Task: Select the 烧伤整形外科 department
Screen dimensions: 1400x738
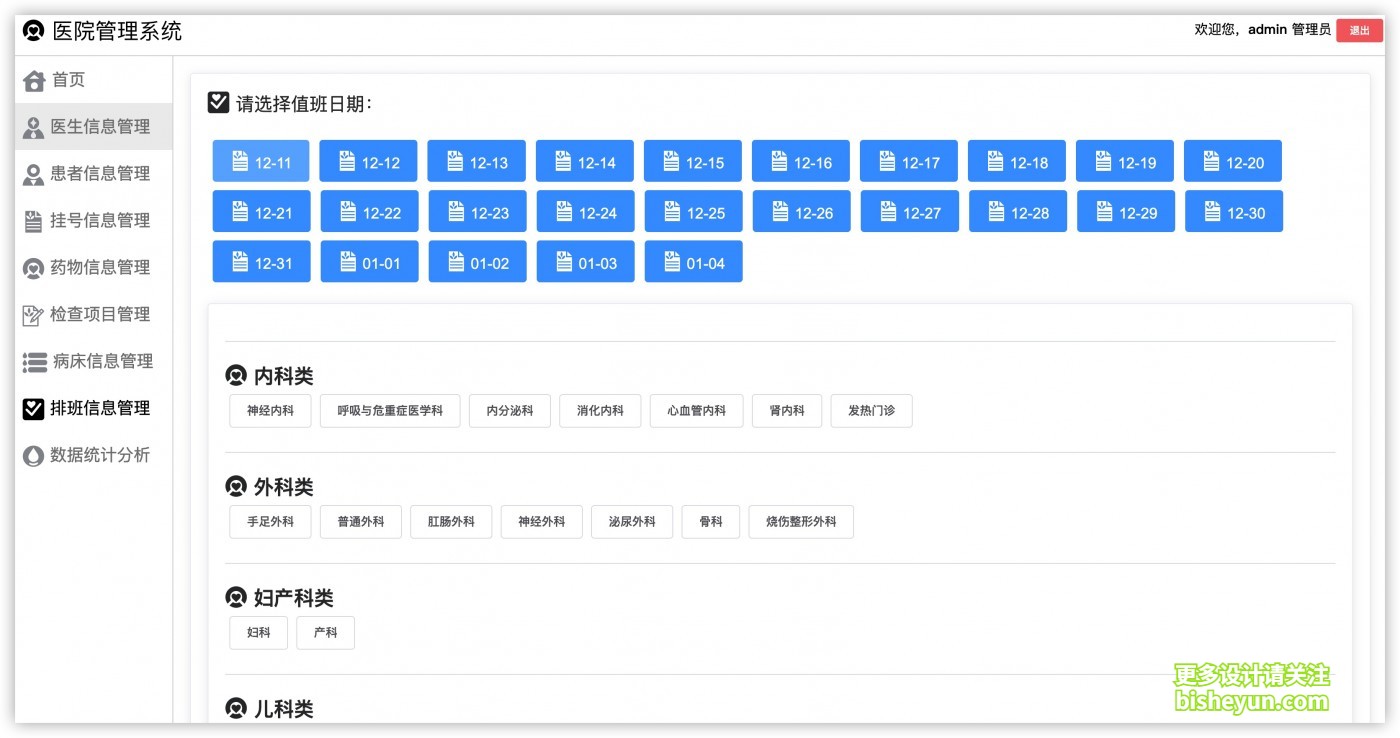Action: tap(801, 522)
